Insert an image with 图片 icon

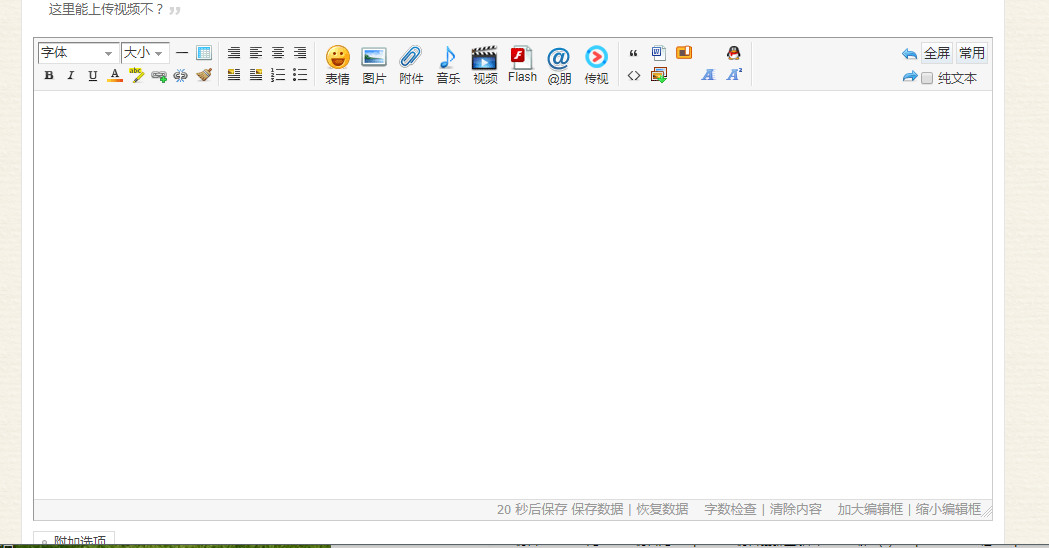click(374, 64)
